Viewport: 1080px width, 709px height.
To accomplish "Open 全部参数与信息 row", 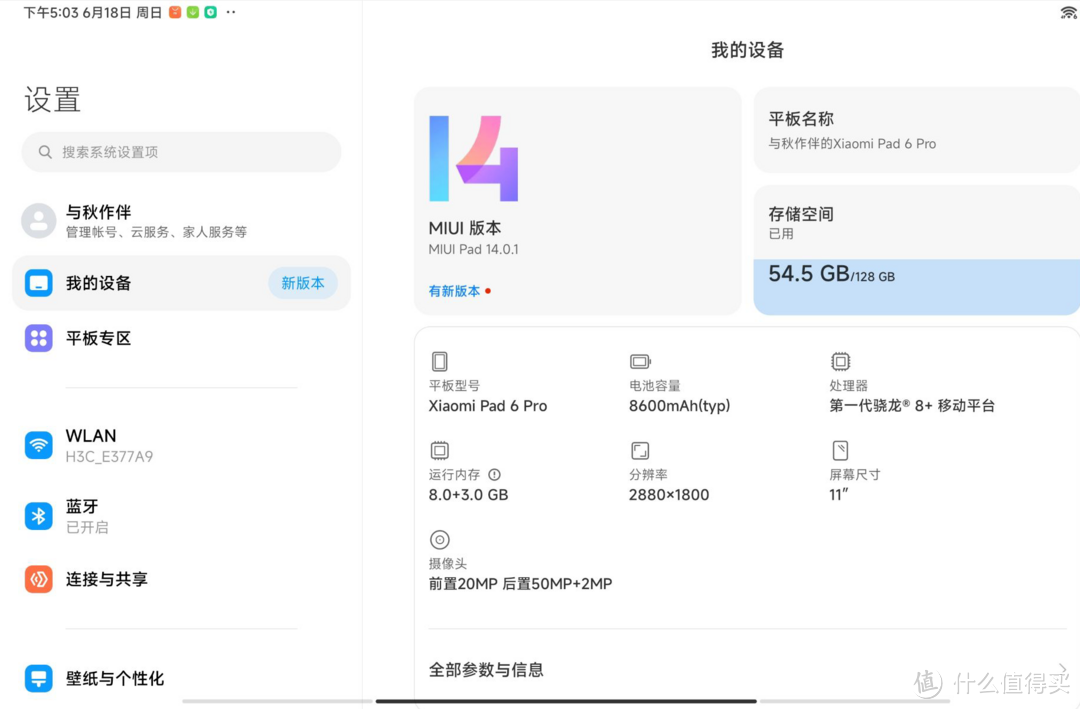I will point(747,669).
